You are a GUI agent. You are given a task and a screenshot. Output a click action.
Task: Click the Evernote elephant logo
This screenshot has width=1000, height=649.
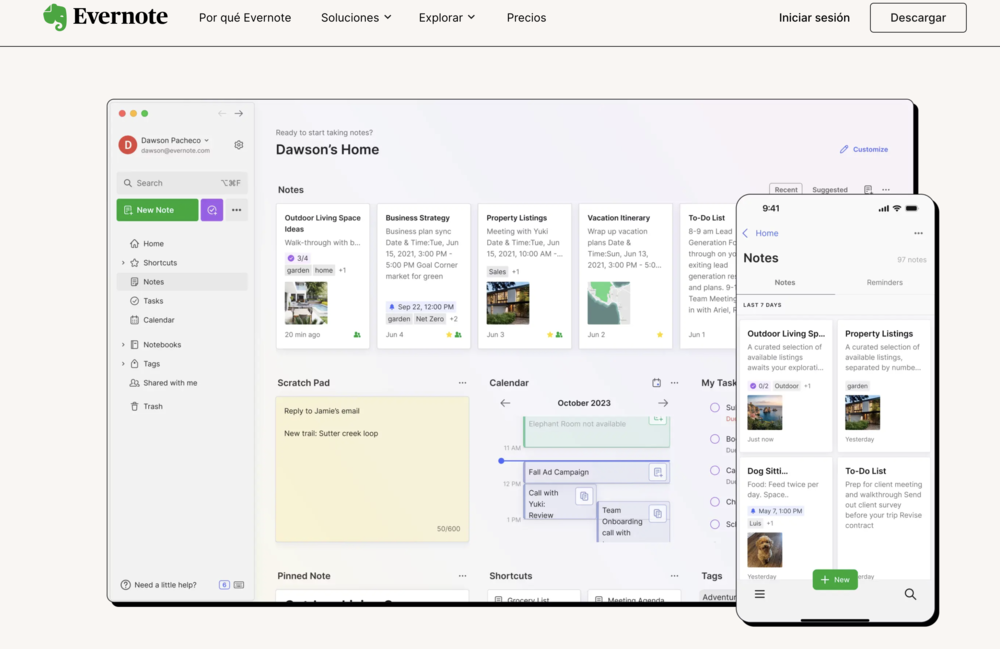[55, 17]
